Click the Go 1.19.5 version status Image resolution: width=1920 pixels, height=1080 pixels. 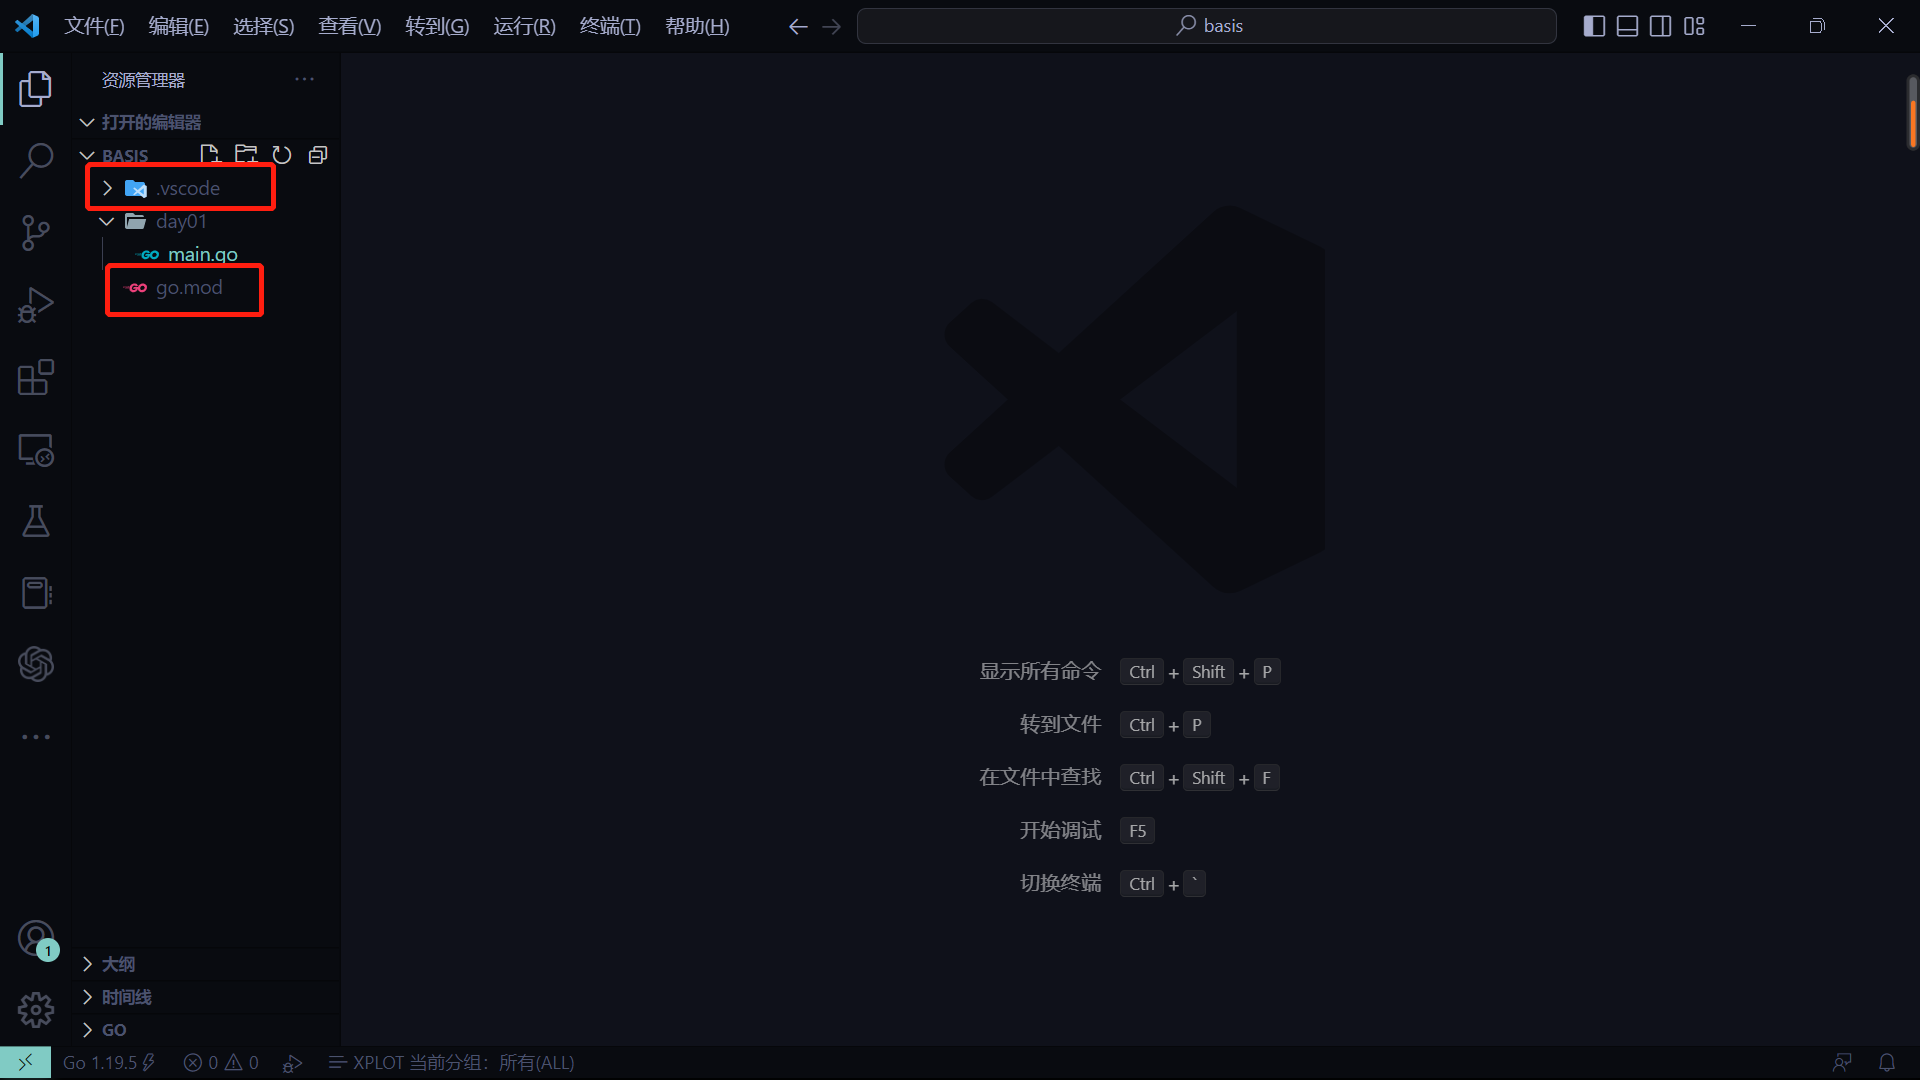click(x=109, y=1063)
